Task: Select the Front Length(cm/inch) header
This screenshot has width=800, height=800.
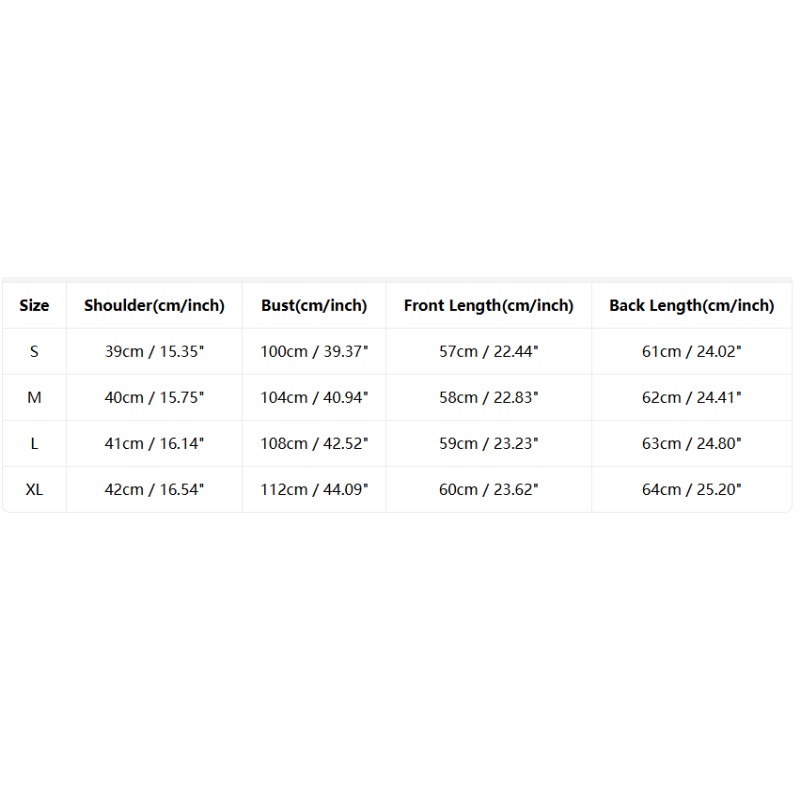Action: pos(489,306)
